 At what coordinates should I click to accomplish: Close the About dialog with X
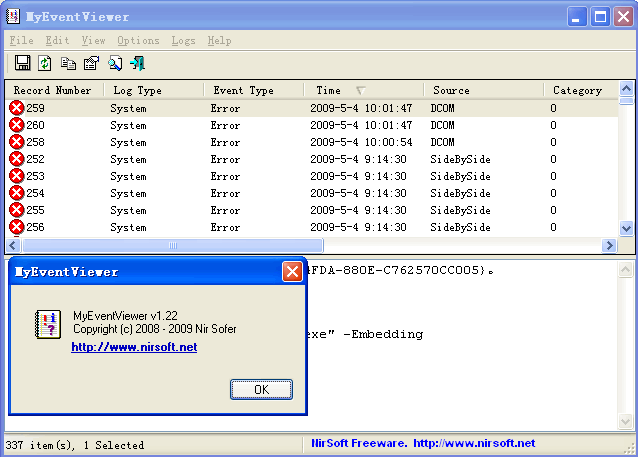tap(292, 272)
